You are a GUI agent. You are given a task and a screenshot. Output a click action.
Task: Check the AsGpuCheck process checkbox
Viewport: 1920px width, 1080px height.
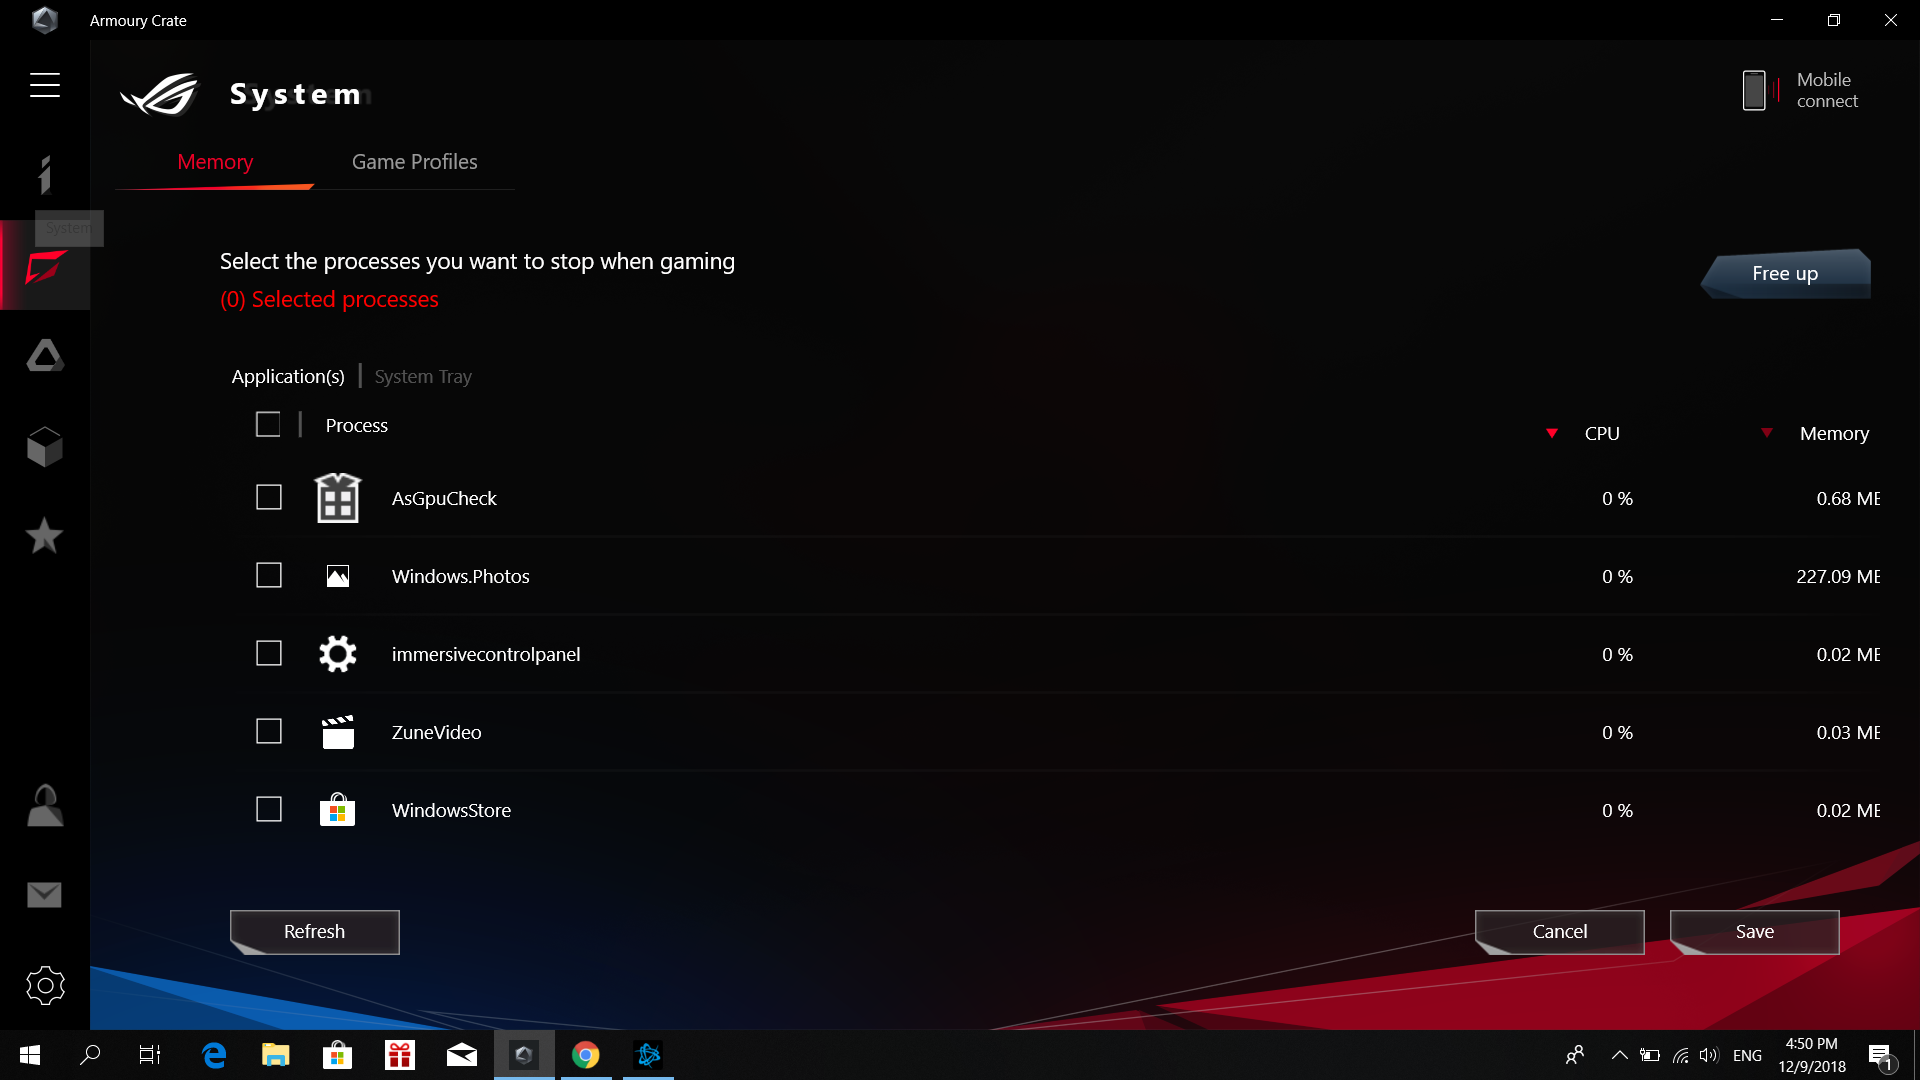point(269,497)
